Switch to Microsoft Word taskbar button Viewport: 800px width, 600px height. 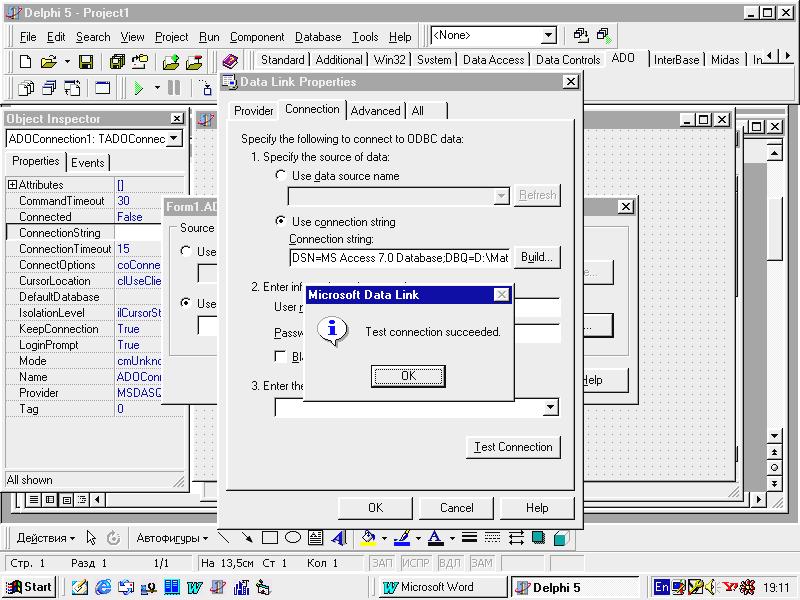pyautogui.click(x=442, y=587)
